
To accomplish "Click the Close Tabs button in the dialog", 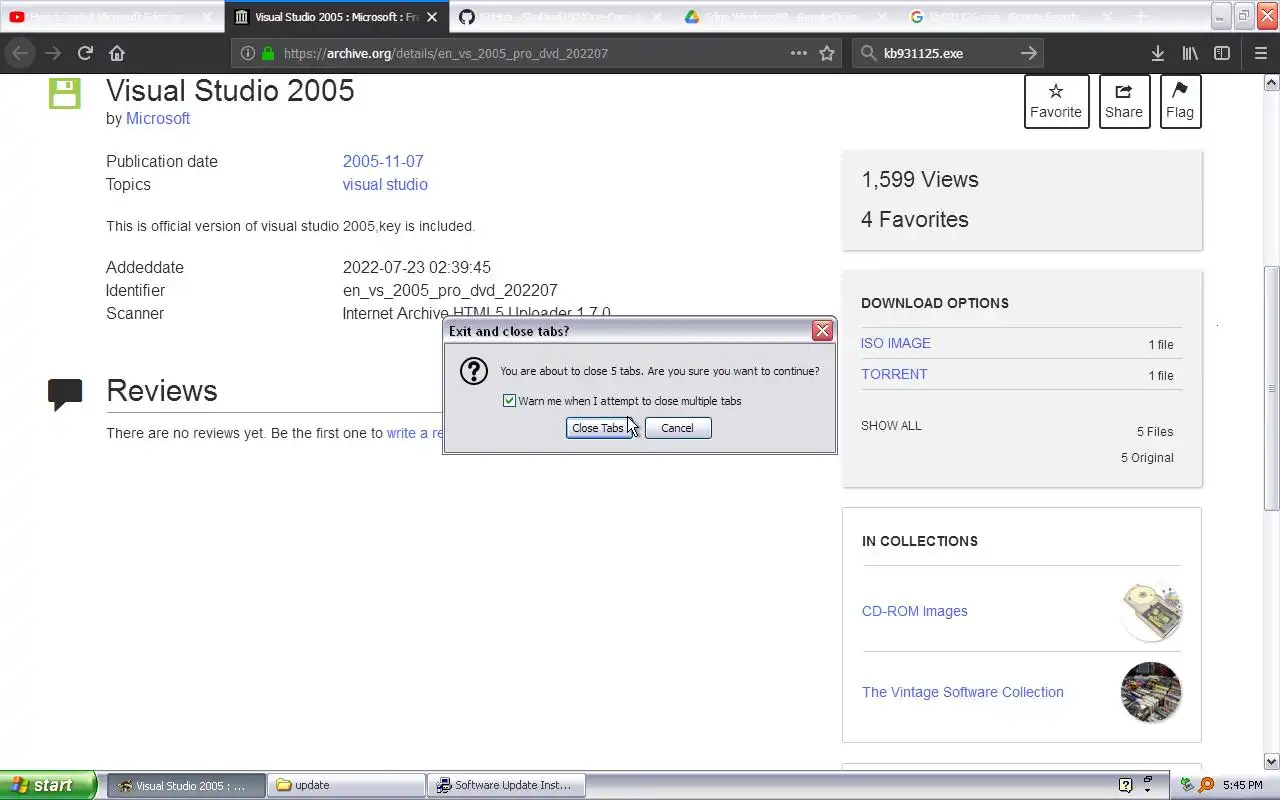I will tap(598, 428).
